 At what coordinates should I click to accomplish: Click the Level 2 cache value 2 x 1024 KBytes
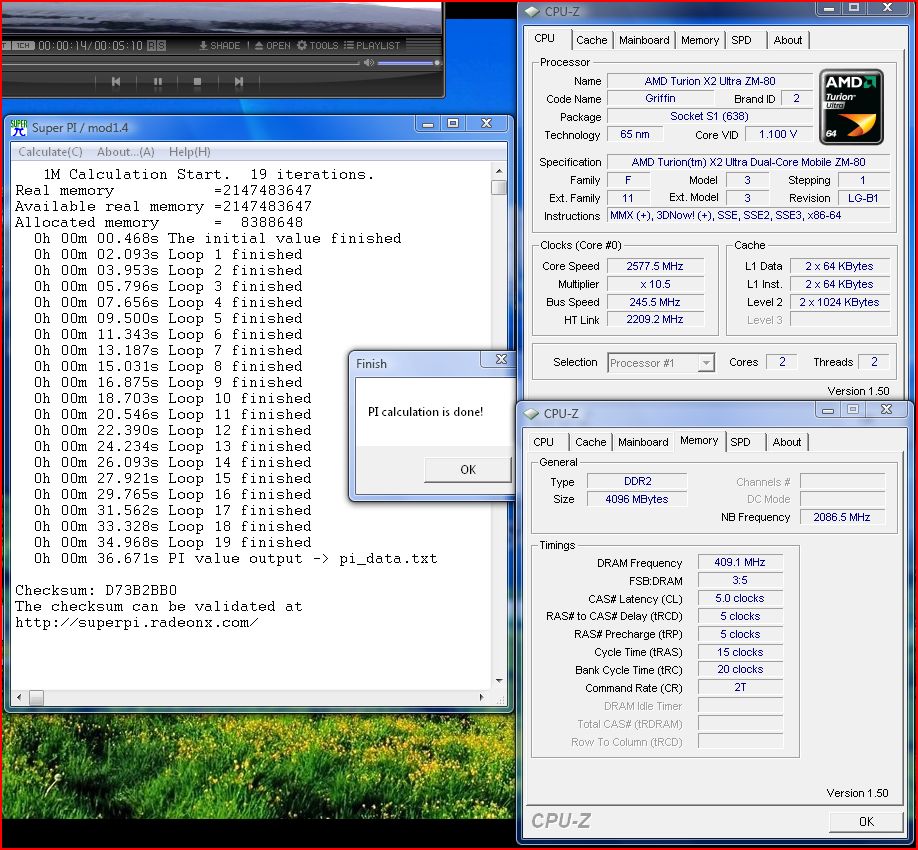click(x=839, y=303)
